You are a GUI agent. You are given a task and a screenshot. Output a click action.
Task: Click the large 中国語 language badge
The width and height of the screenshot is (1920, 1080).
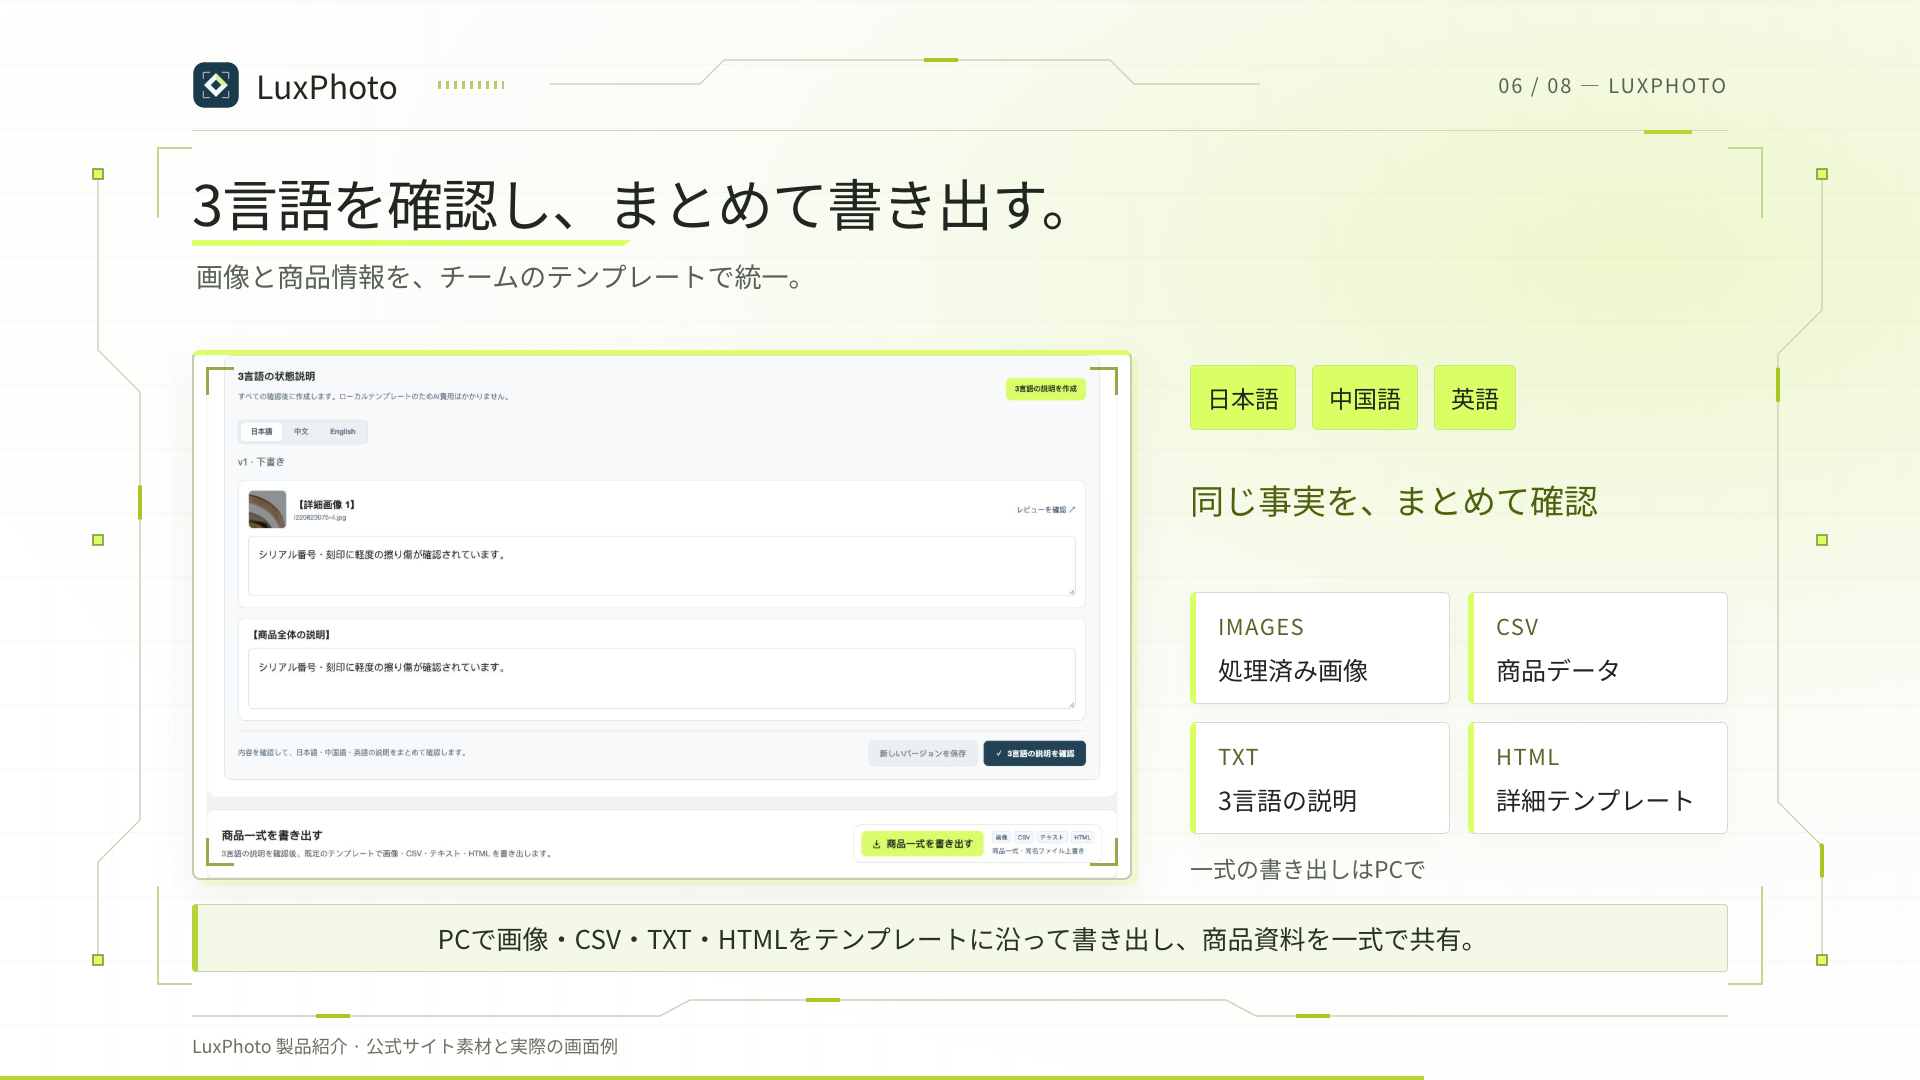[x=1365, y=398]
